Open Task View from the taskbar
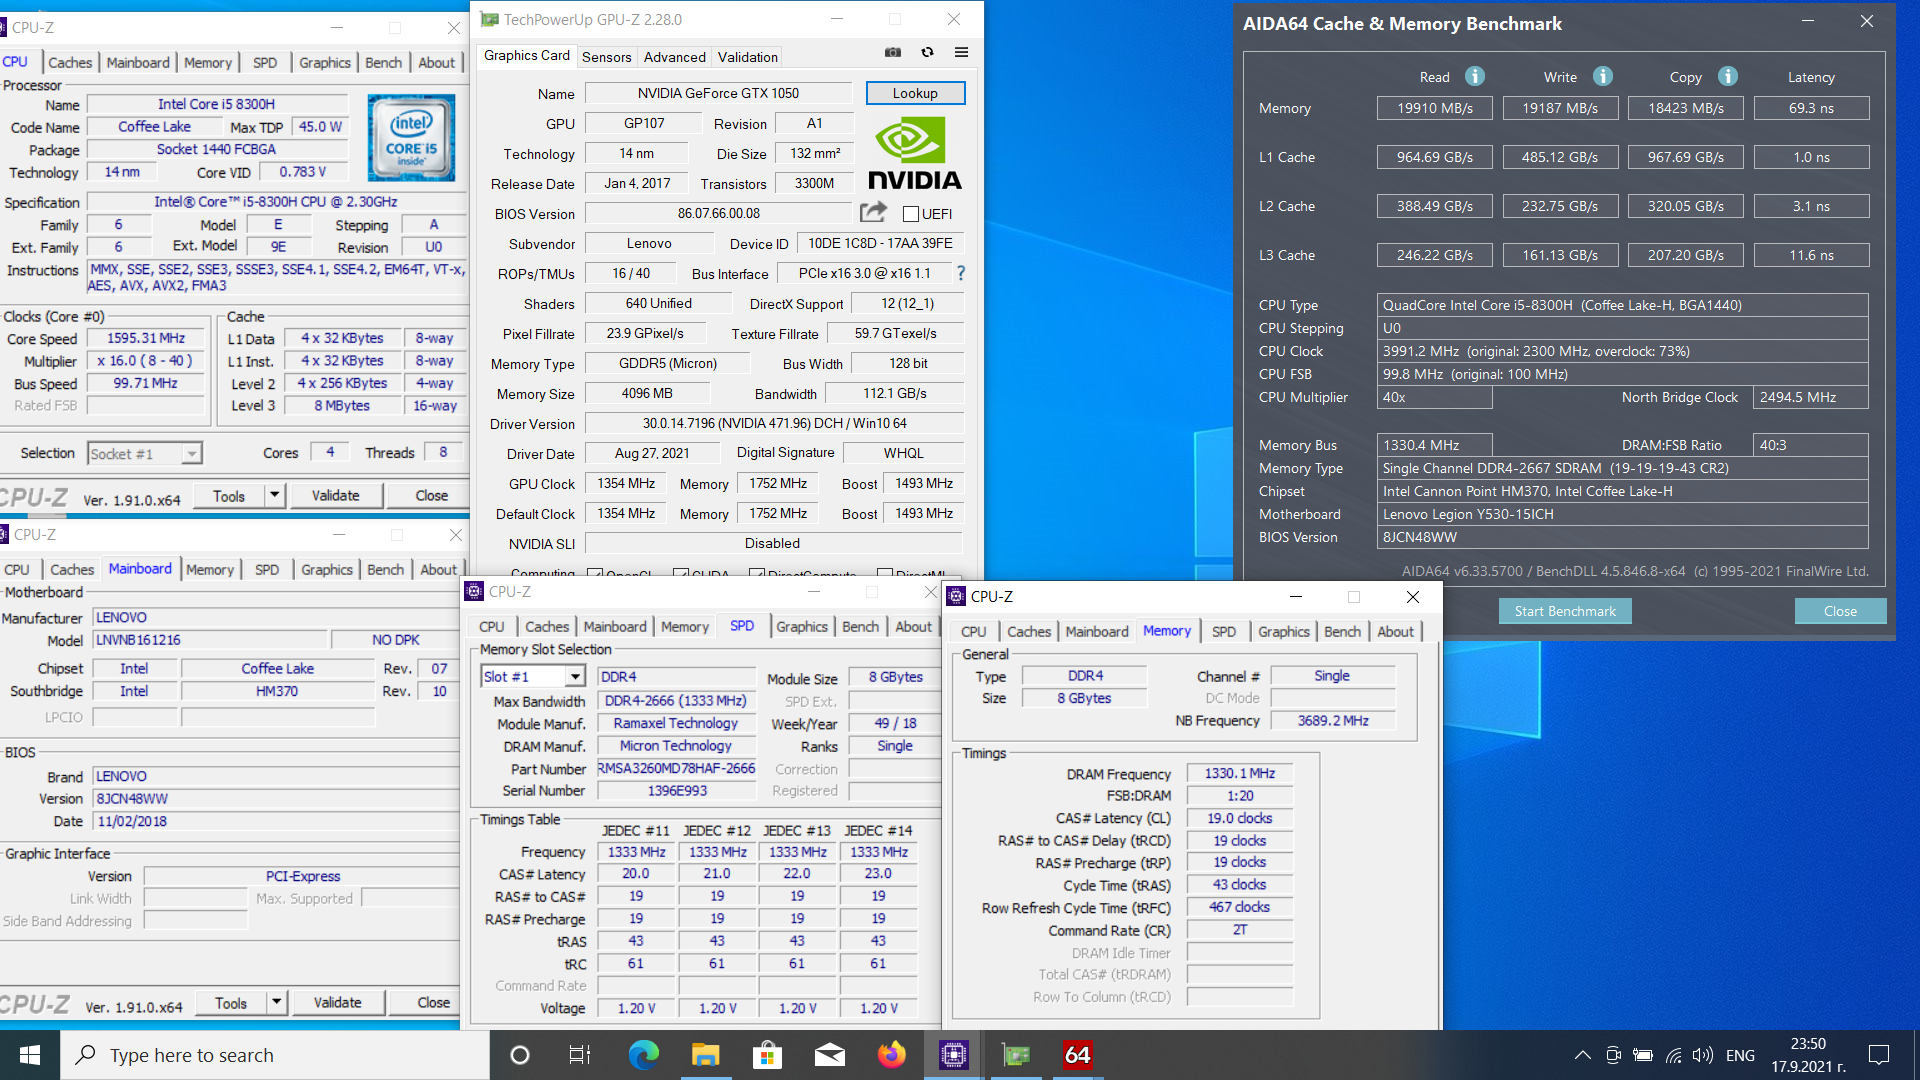1920x1080 pixels. point(580,1055)
